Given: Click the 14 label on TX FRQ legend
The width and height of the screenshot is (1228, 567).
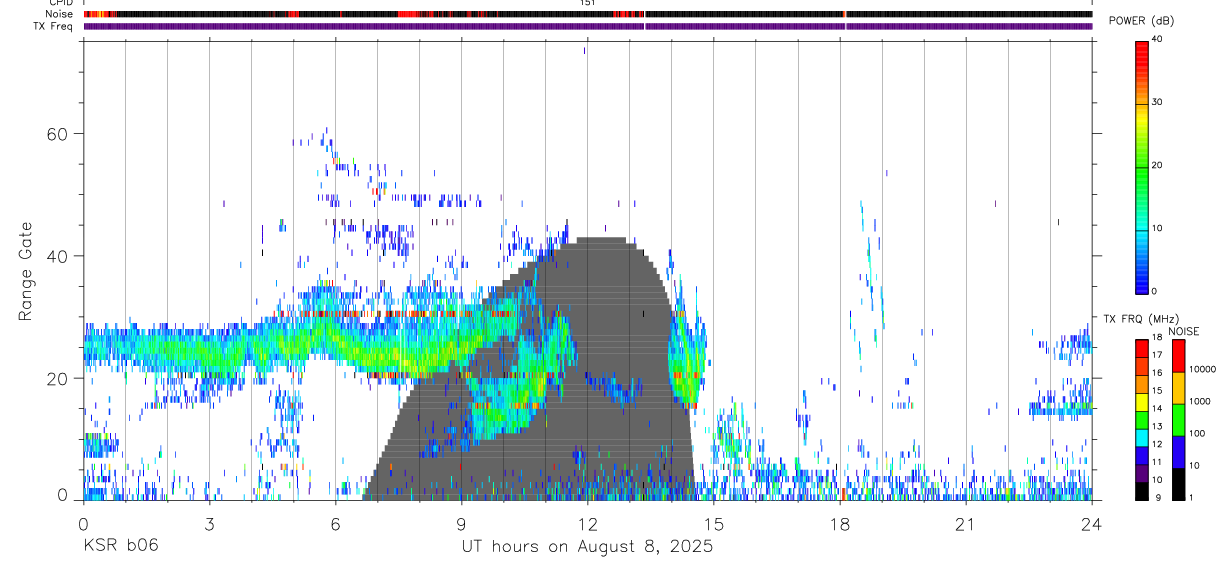Looking at the screenshot, I should [x=1156, y=409].
